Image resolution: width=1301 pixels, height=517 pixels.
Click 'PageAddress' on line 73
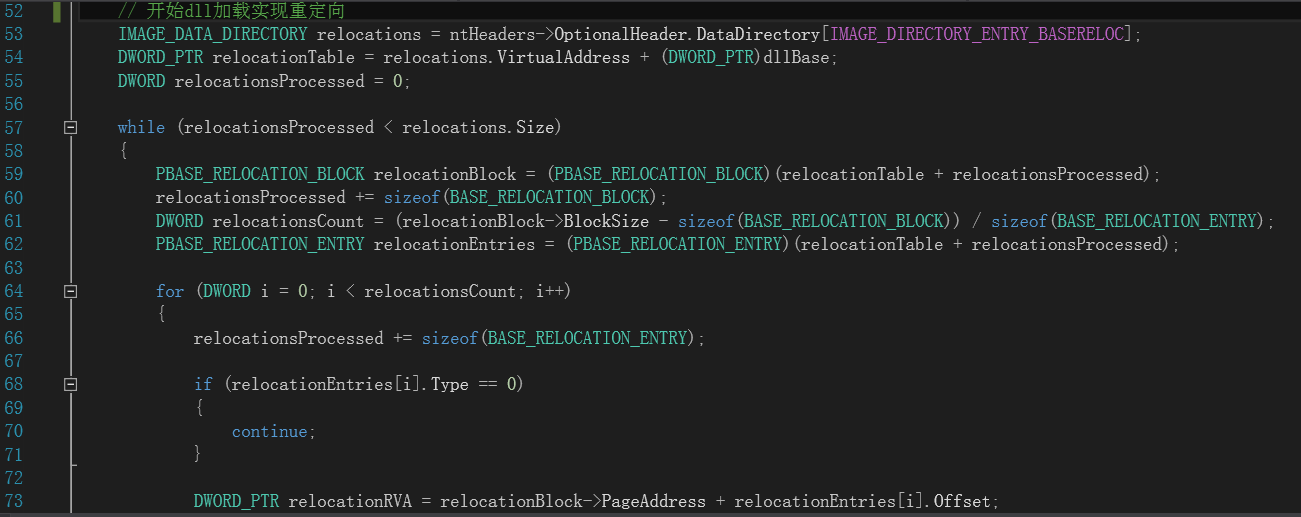coord(653,501)
